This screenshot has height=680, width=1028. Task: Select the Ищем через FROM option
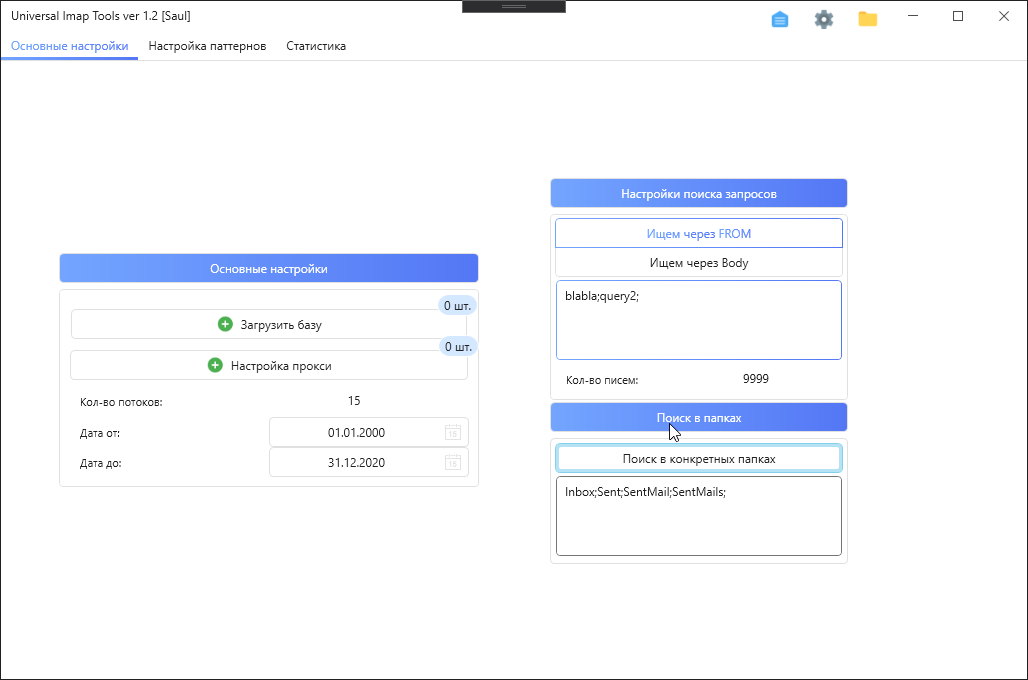tap(698, 233)
